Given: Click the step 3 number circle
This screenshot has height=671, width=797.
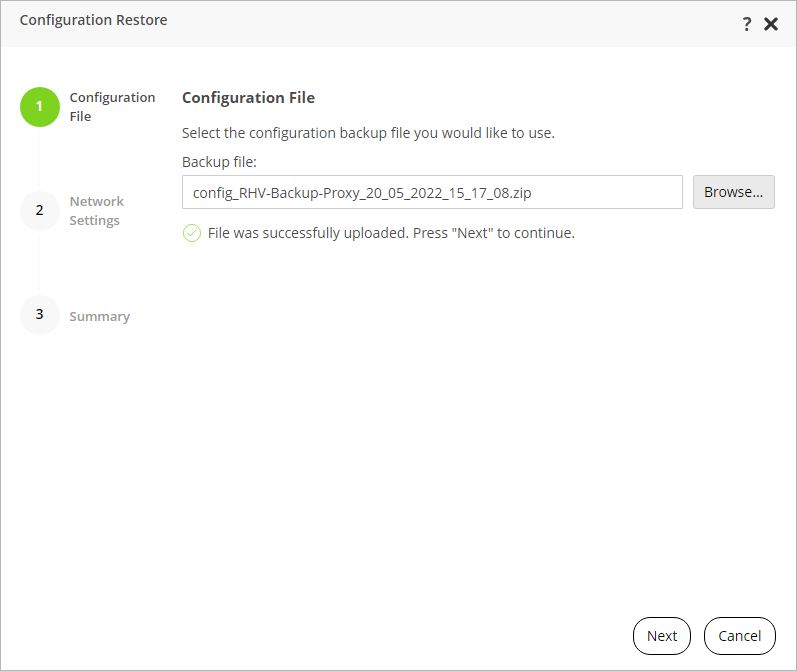Looking at the screenshot, I should coord(40,315).
